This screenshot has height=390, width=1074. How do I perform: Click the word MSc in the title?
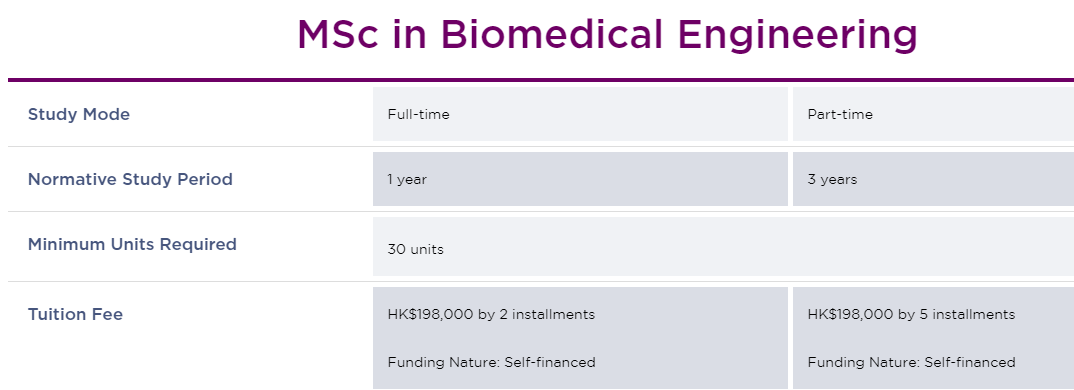338,34
